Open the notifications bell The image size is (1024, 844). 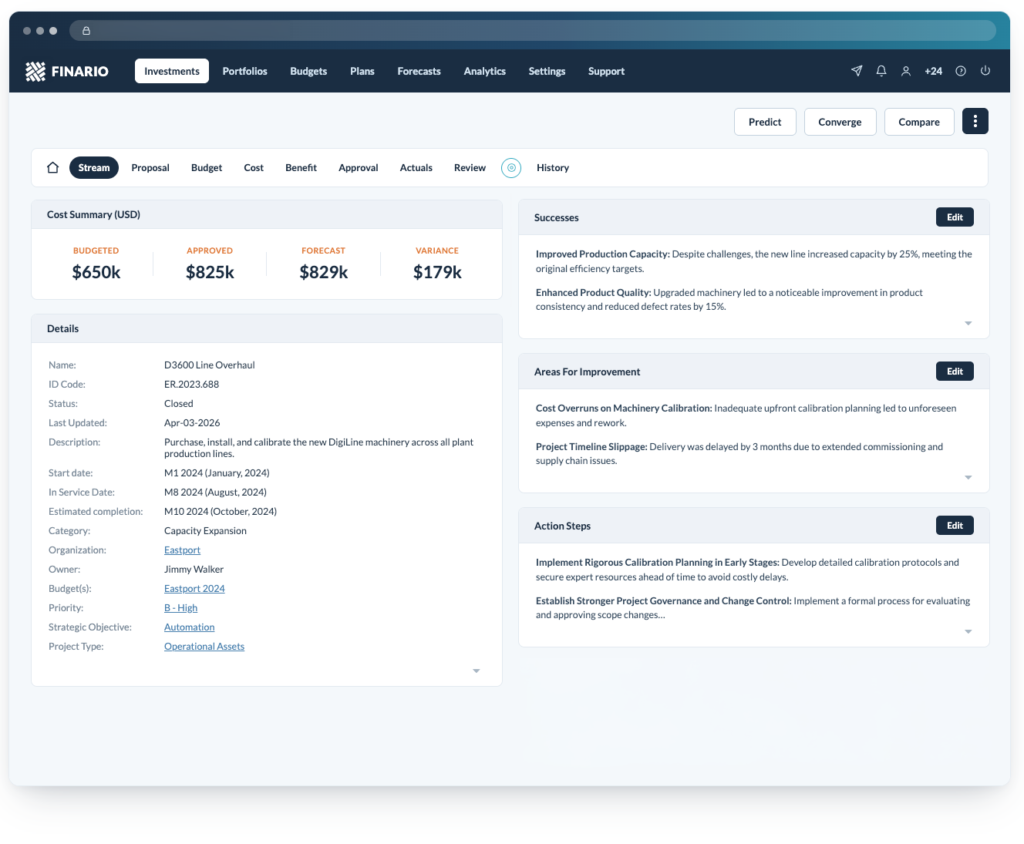881,71
